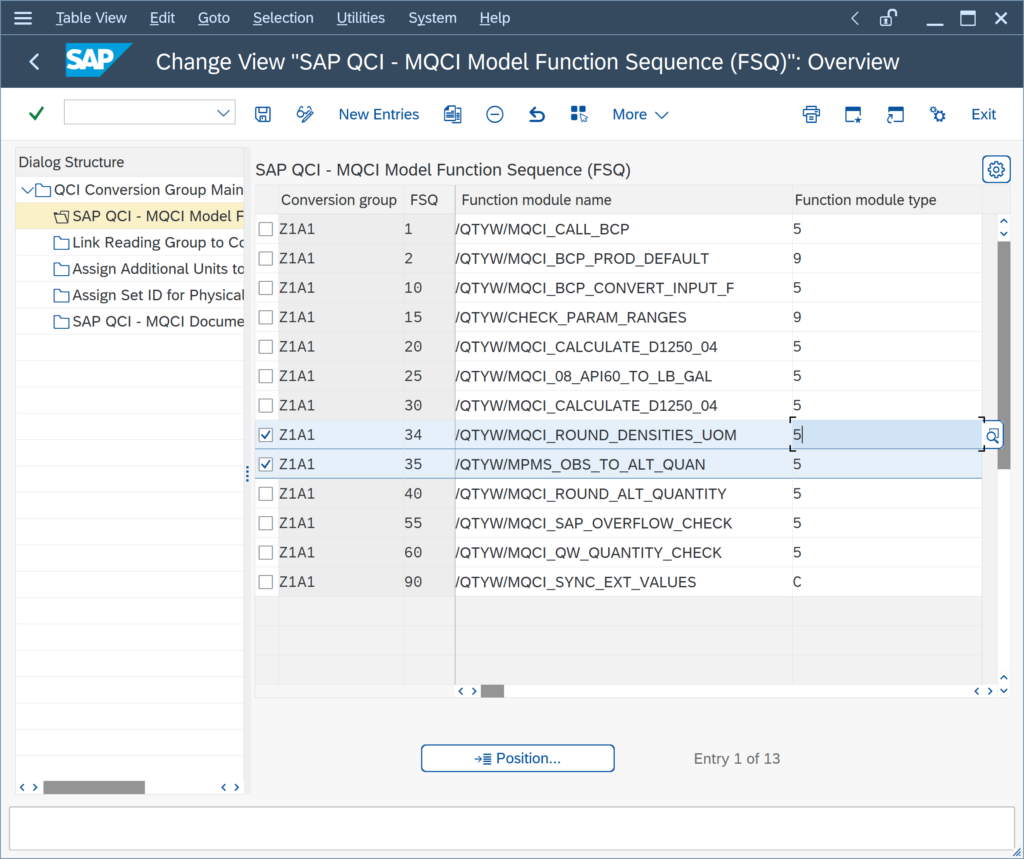Viewport: 1024px width, 859px height.
Task: Click the /QTYW/MQCI_QW_QUANTITY_CHECK cell
Action: [624, 553]
